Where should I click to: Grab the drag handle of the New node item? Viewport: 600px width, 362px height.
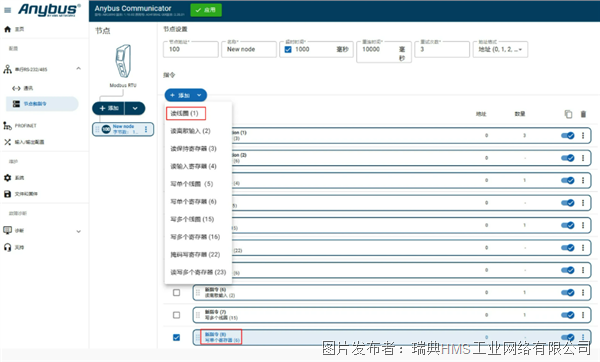click(97, 129)
